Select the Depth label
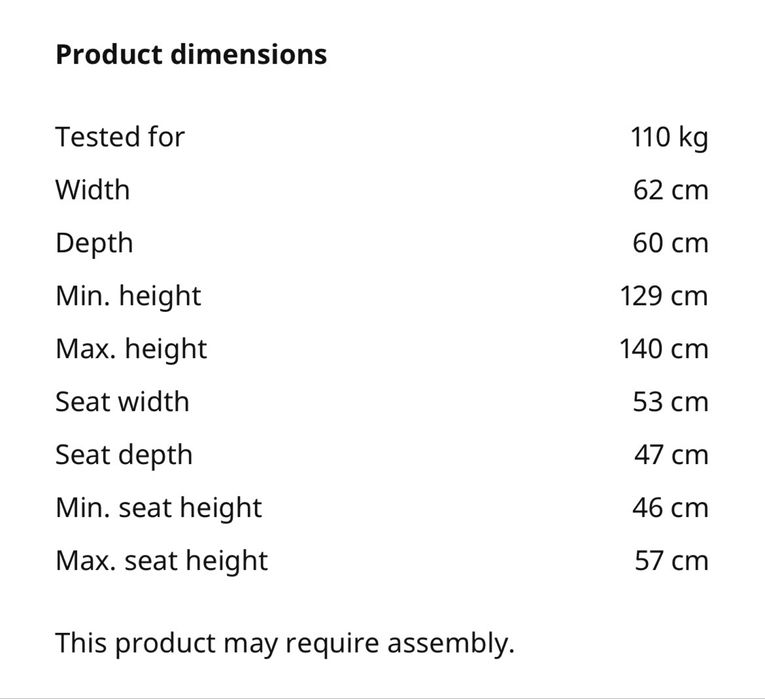765x699 pixels. 94,242
